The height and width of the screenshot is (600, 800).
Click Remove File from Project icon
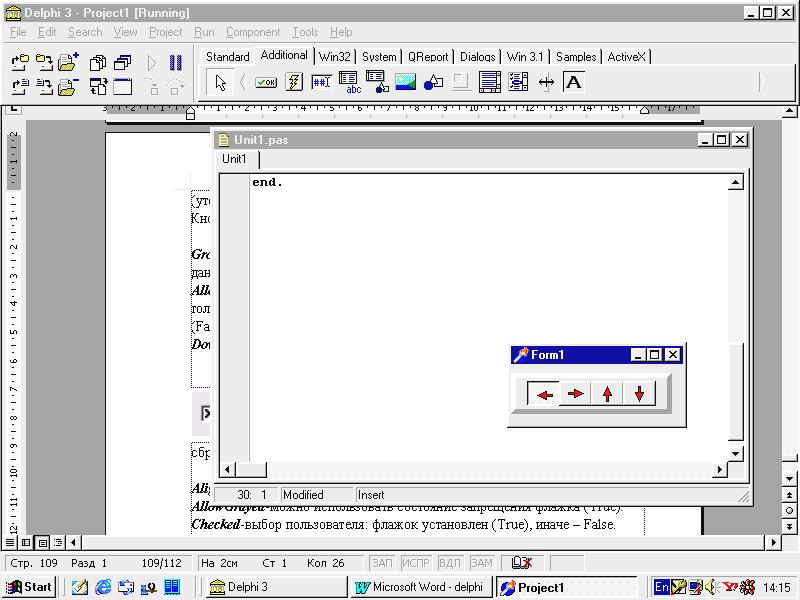click(68, 87)
